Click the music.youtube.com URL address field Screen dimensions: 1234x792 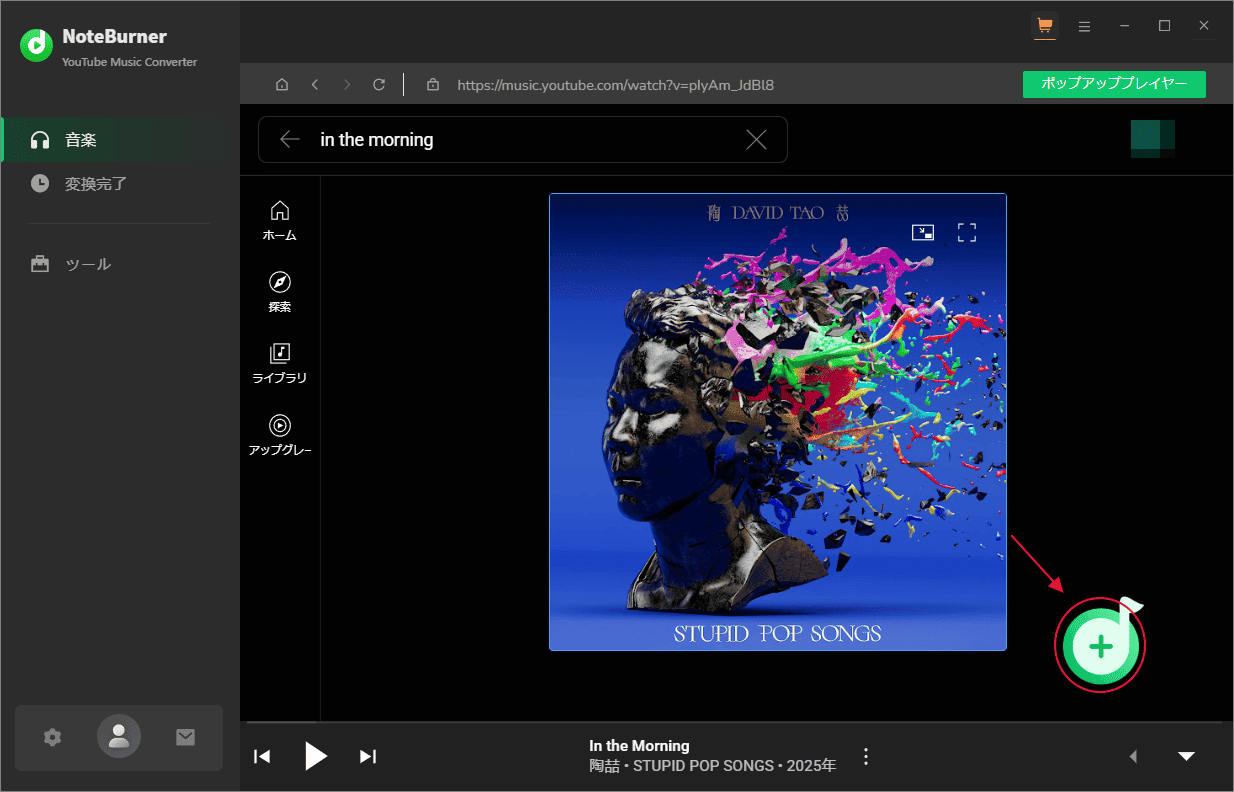coord(615,85)
